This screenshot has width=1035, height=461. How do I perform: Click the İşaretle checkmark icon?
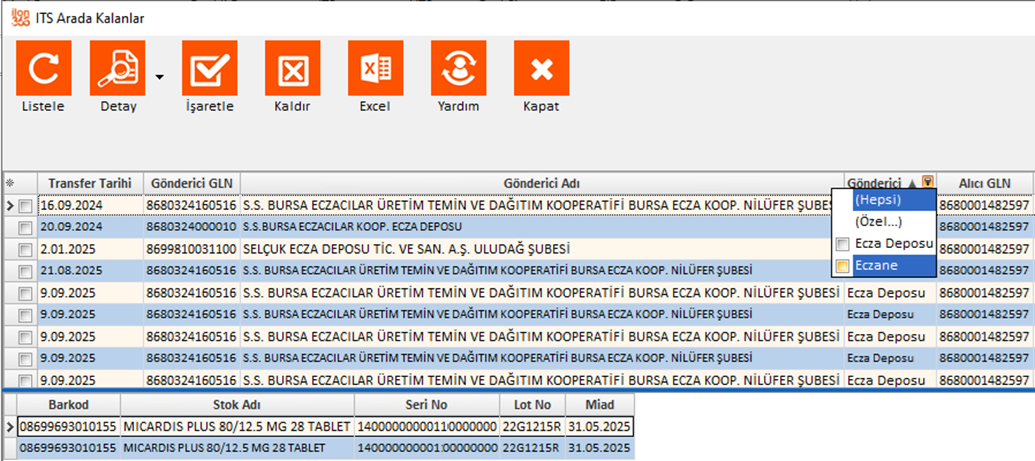click(x=209, y=68)
